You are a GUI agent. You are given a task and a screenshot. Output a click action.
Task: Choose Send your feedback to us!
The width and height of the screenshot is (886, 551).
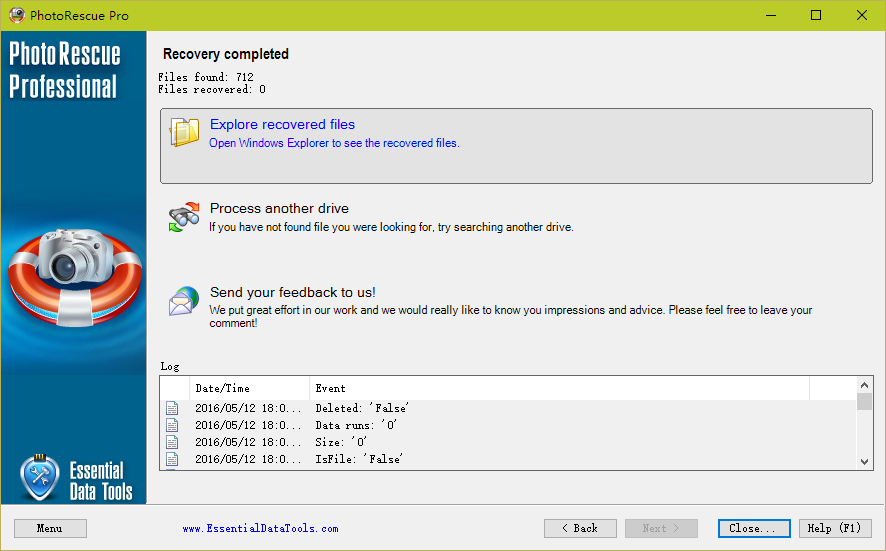click(x=293, y=292)
